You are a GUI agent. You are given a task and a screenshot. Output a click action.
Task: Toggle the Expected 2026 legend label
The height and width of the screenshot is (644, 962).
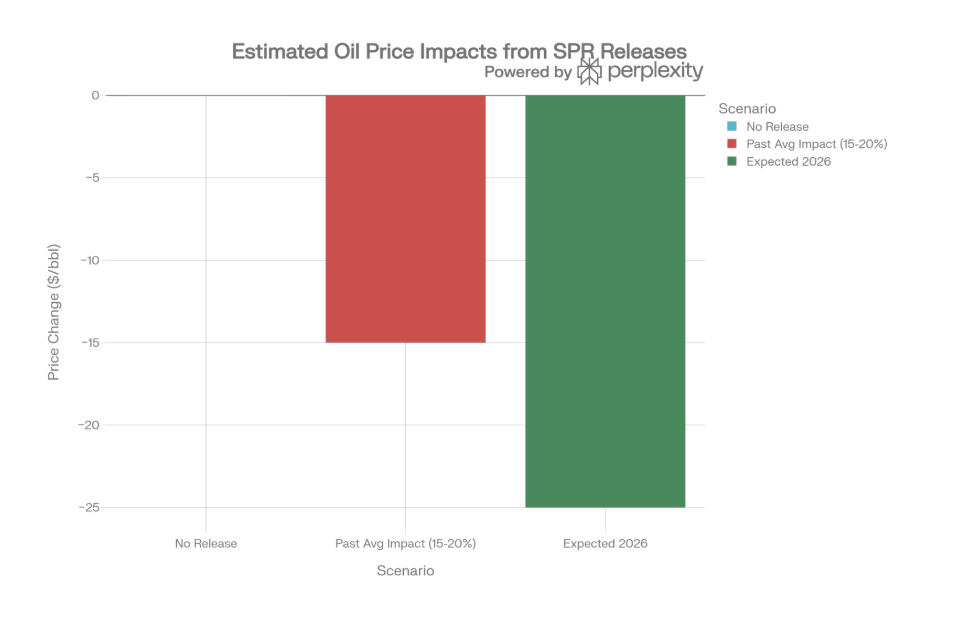tap(788, 161)
